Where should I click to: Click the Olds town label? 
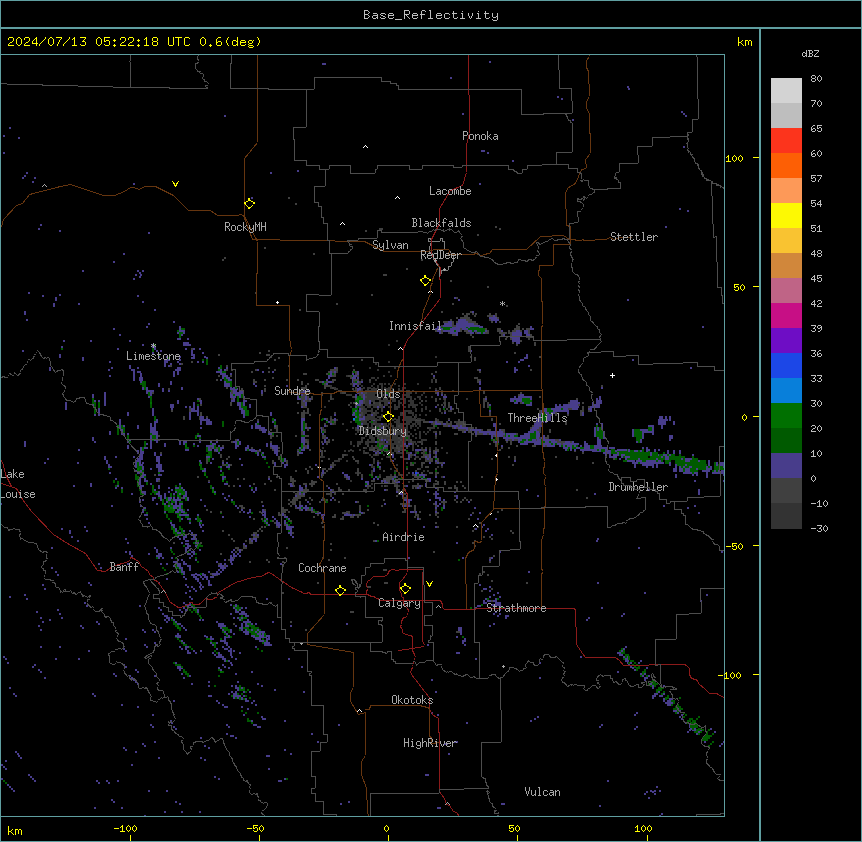388,394
